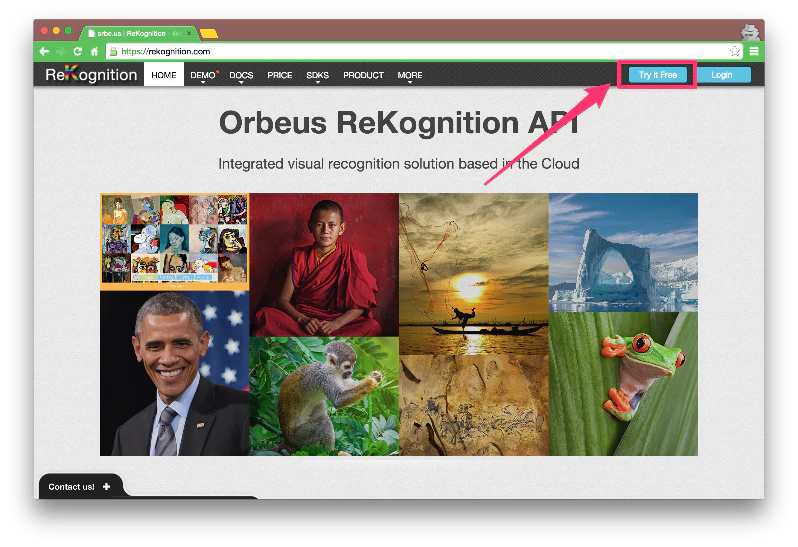
Task: Click the macOS red close window button
Action: [x=44, y=31]
